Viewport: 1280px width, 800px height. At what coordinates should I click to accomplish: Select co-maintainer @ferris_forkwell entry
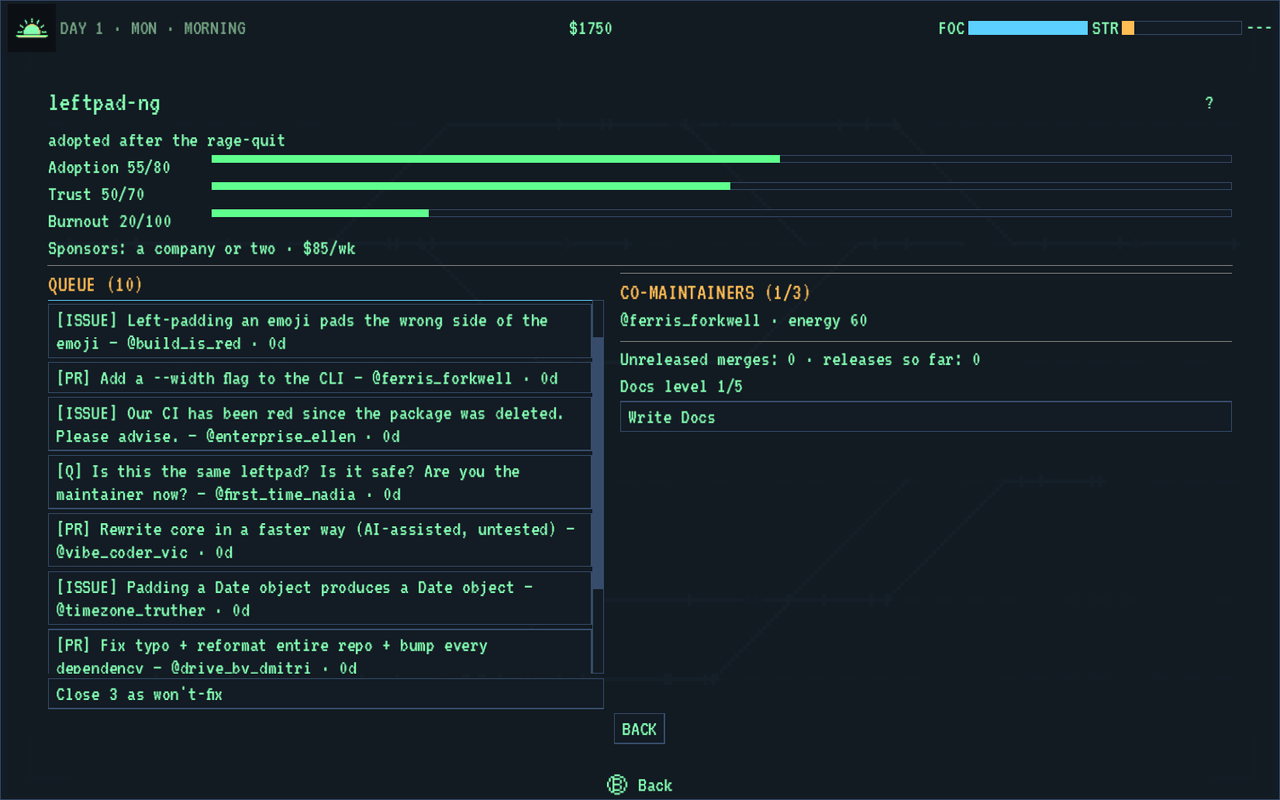744,321
